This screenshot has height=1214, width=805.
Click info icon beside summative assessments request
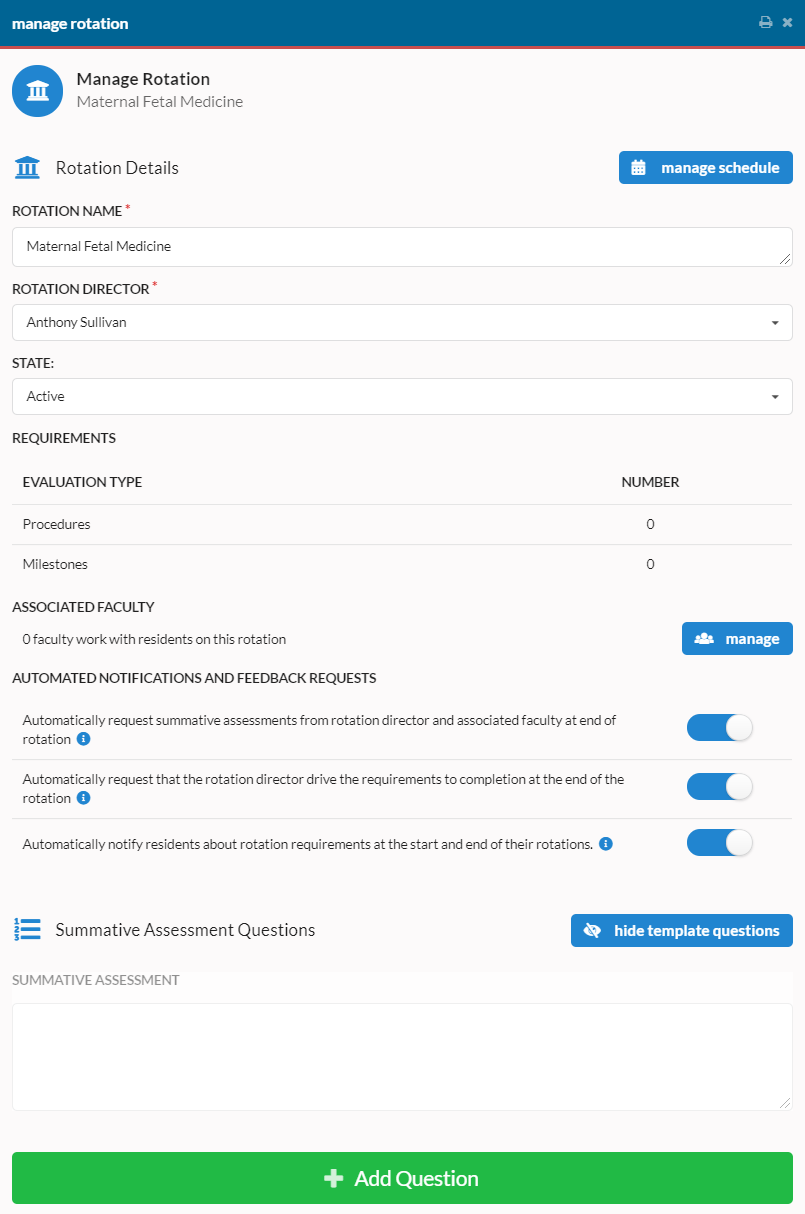84,739
